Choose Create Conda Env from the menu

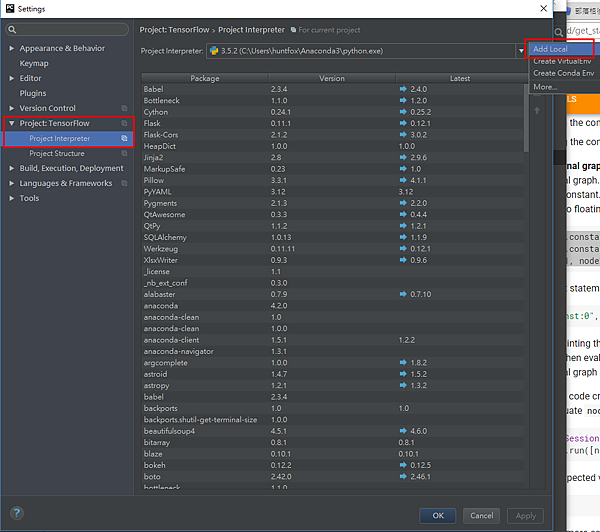pyautogui.click(x=564, y=73)
